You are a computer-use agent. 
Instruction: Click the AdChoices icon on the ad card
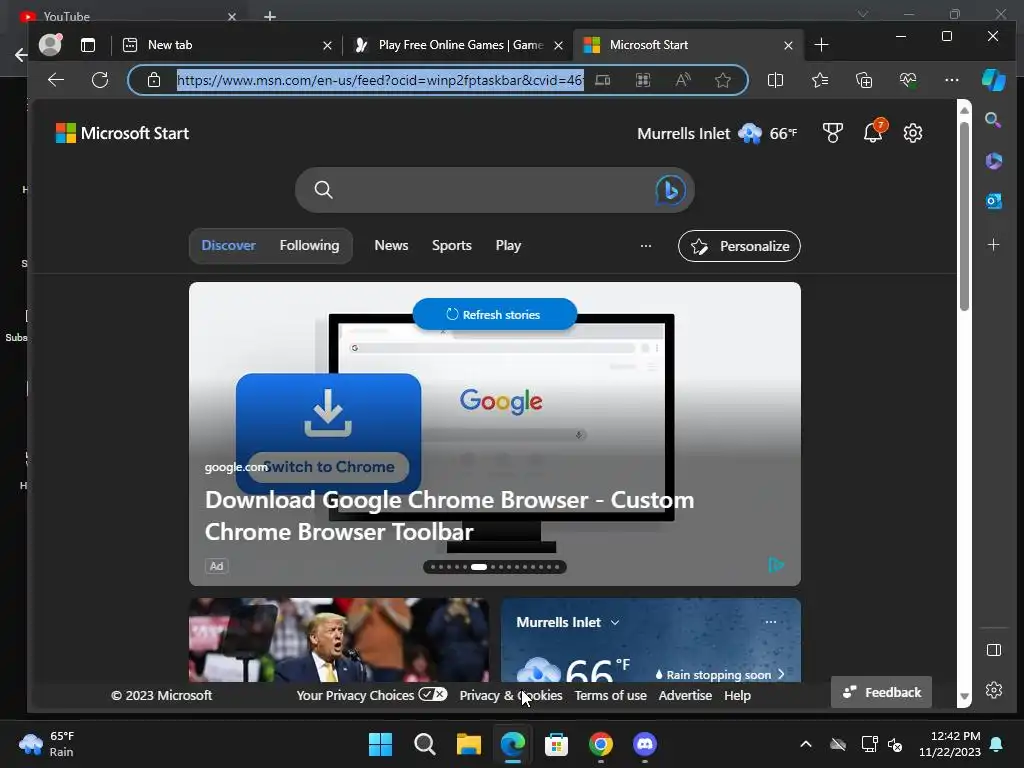(776, 565)
